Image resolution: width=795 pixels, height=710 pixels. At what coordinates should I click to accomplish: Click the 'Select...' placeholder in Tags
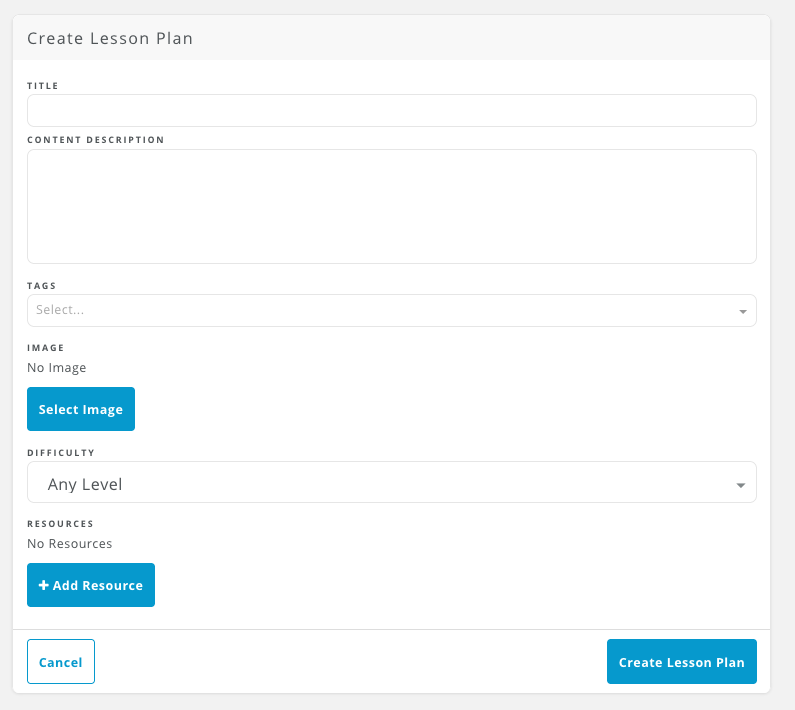[x=60, y=310]
